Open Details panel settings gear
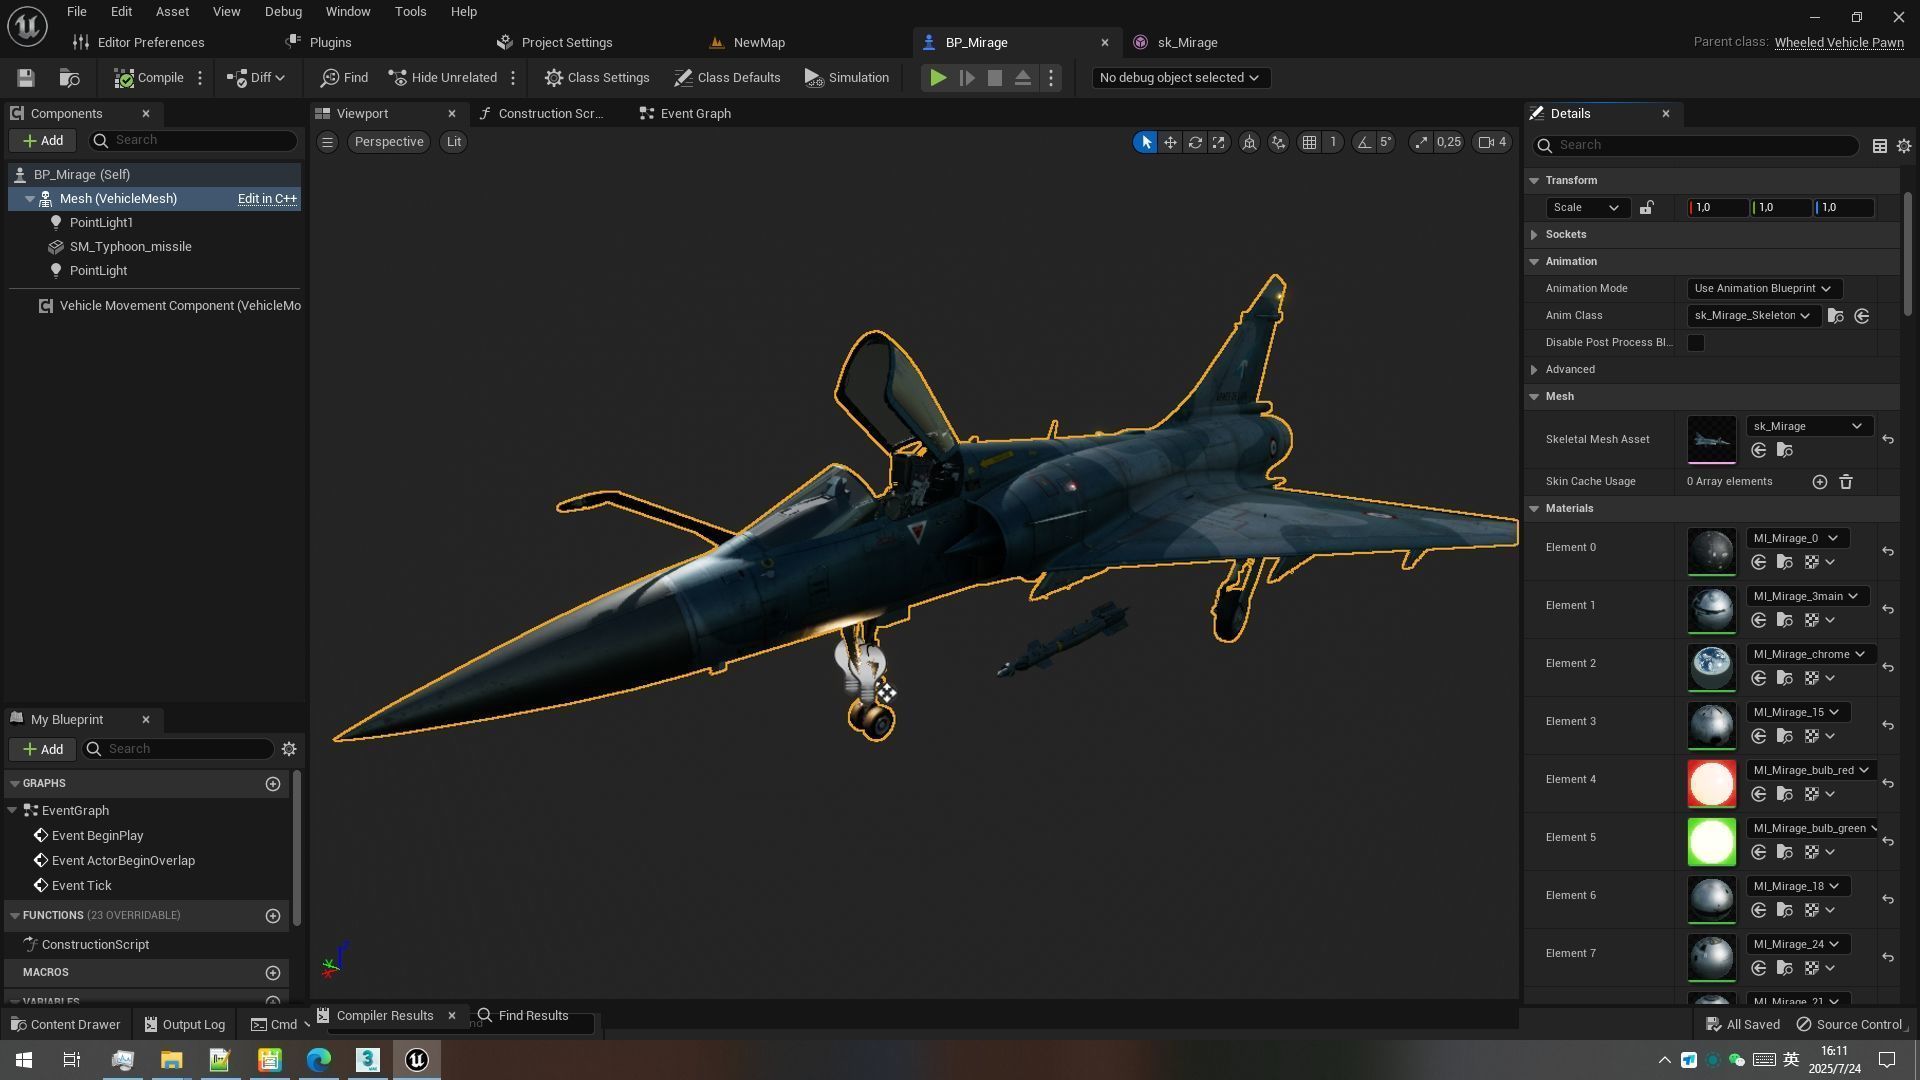Image resolution: width=1920 pixels, height=1080 pixels. point(1904,146)
